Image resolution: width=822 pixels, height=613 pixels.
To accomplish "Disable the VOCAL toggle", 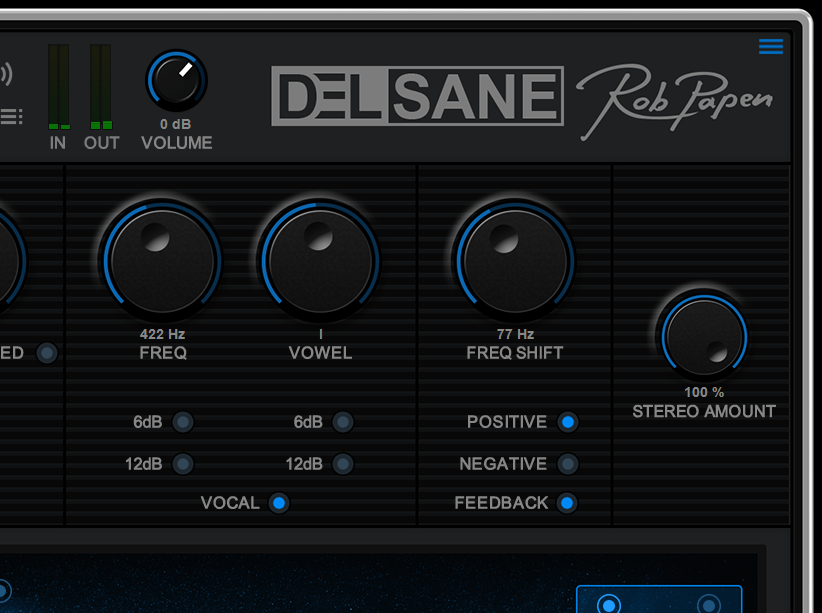I will (x=279, y=503).
